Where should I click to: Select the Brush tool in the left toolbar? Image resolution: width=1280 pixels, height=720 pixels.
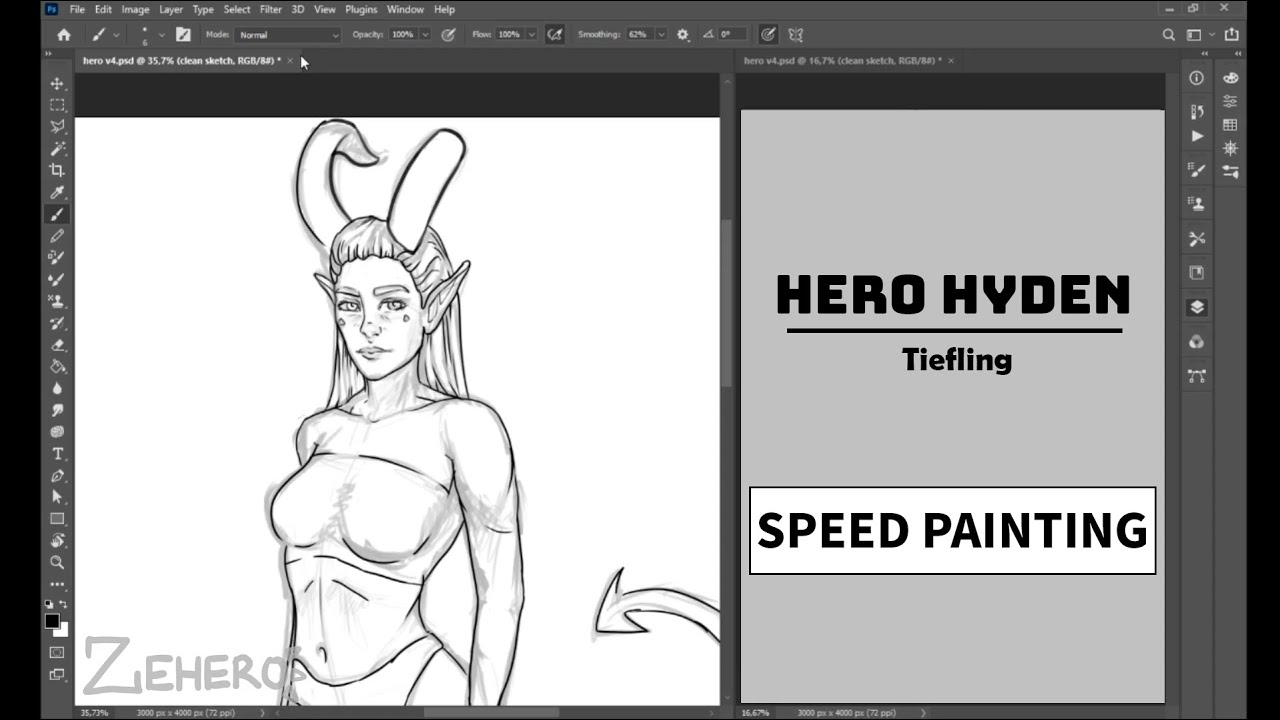coord(57,214)
